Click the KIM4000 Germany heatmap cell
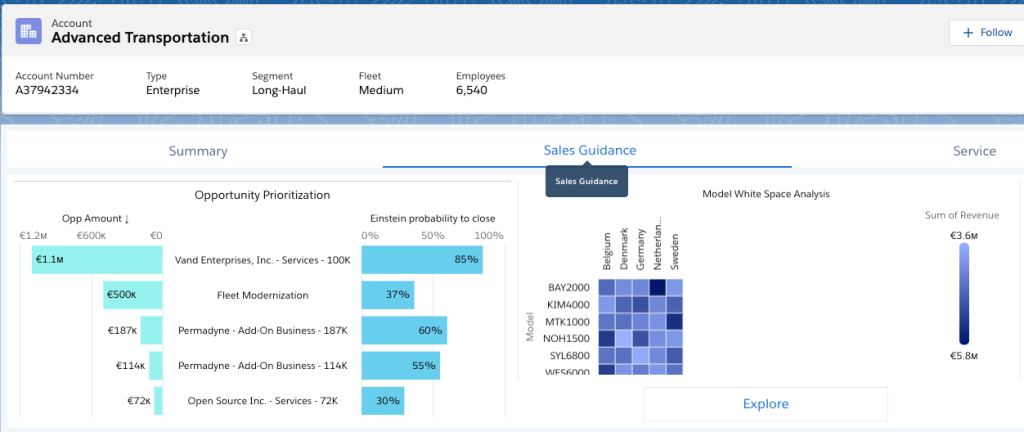The width and height of the screenshot is (1024, 432). click(641, 304)
